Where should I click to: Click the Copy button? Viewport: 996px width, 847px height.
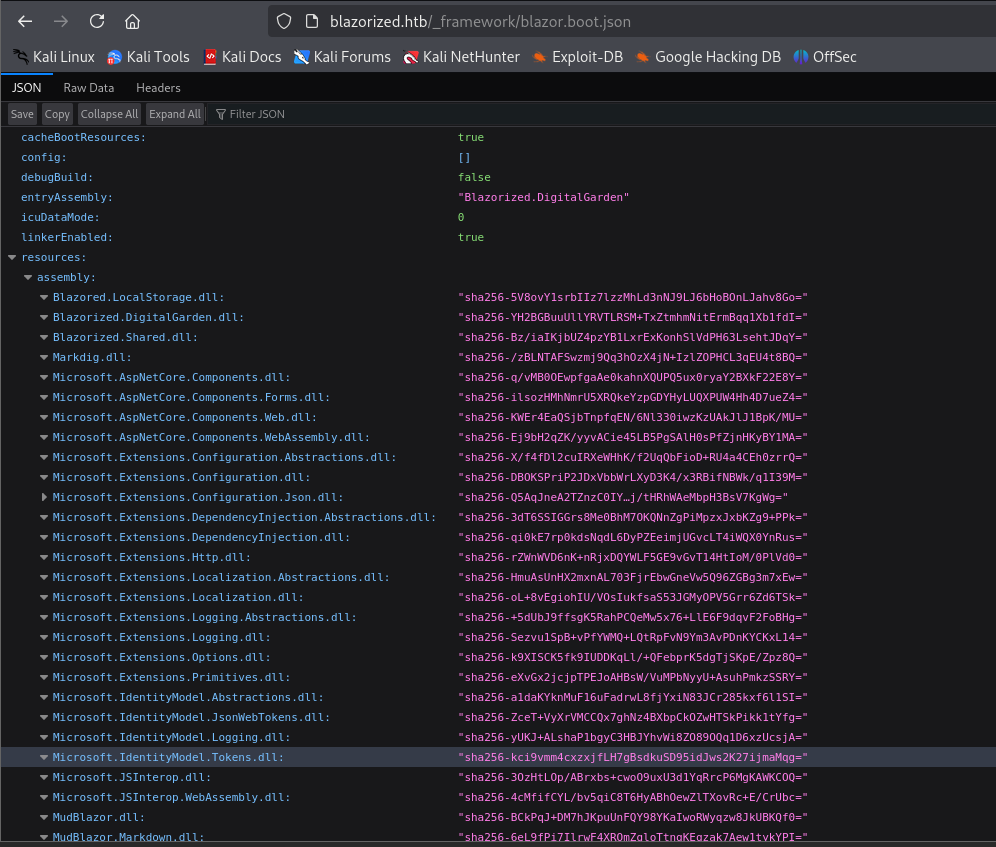(57, 114)
